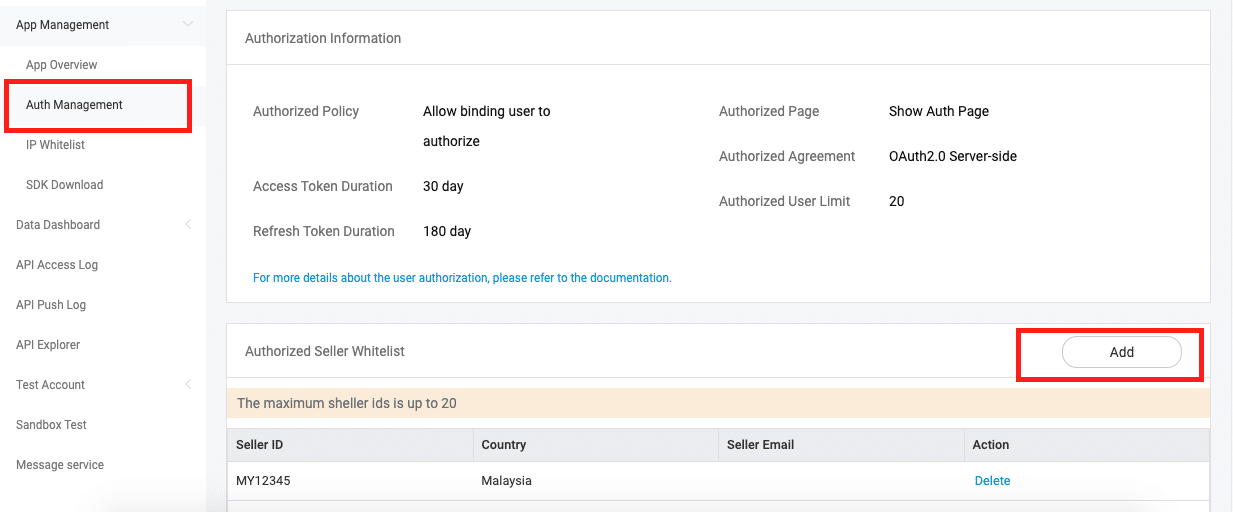This screenshot has height=512, width=1233.
Task: Click the Seller Email column header
Action: pos(760,445)
